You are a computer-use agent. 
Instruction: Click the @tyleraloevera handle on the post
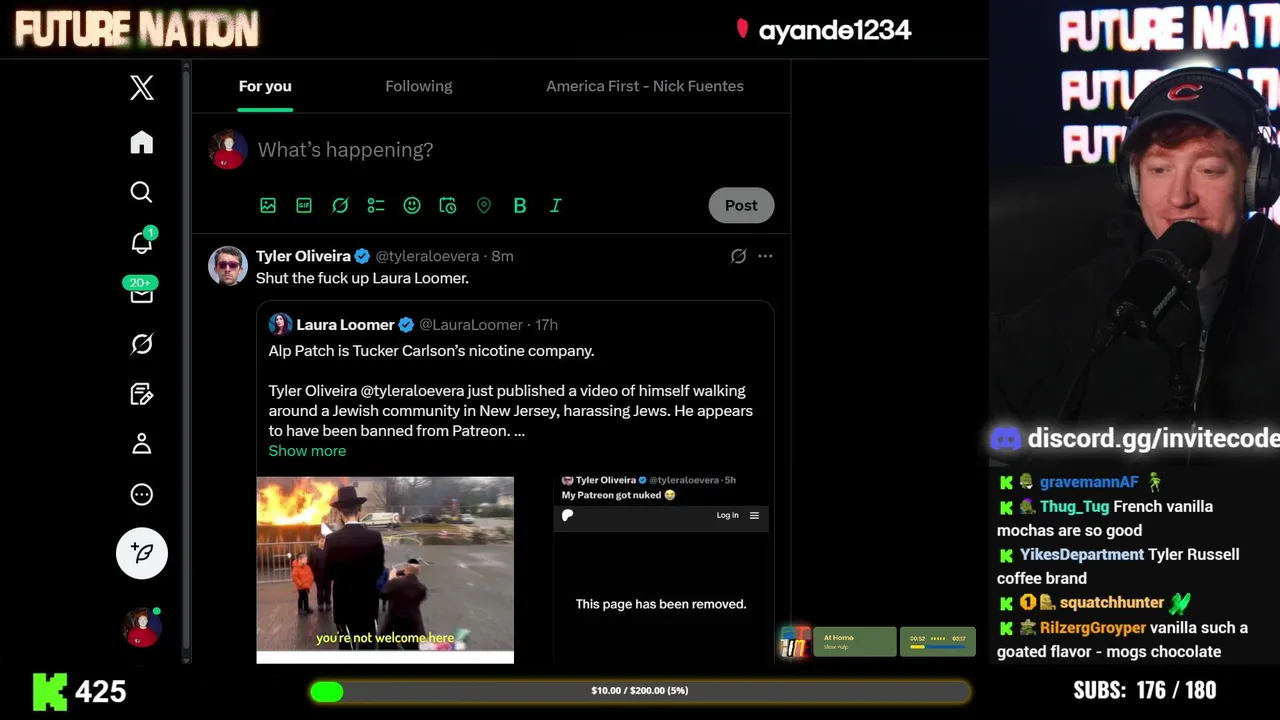(x=427, y=256)
